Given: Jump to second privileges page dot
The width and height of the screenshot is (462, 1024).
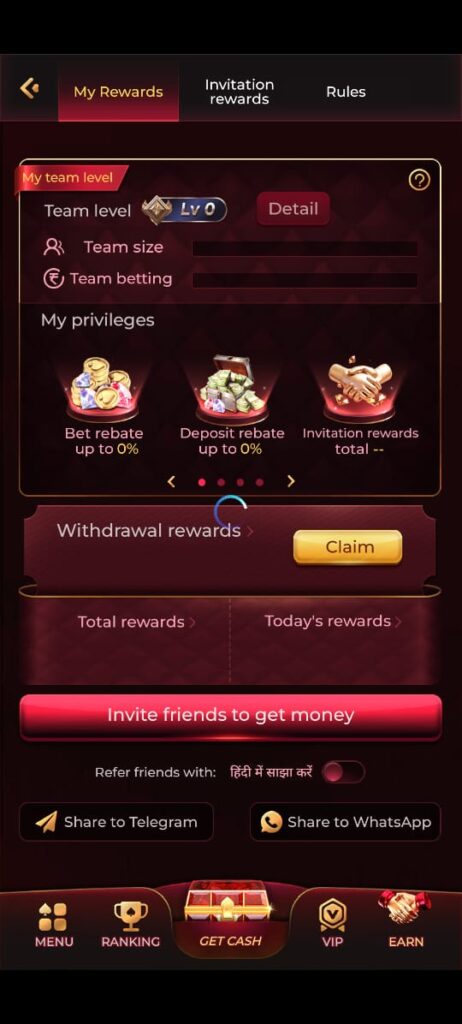Looking at the screenshot, I should (x=221, y=482).
